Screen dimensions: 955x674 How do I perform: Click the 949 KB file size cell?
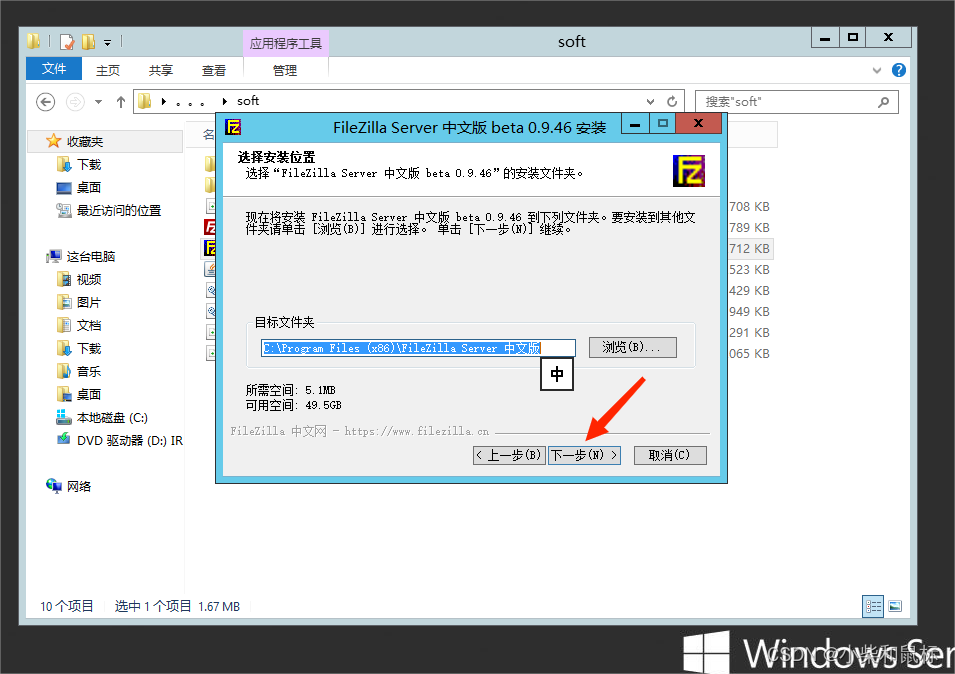tap(750, 312)
